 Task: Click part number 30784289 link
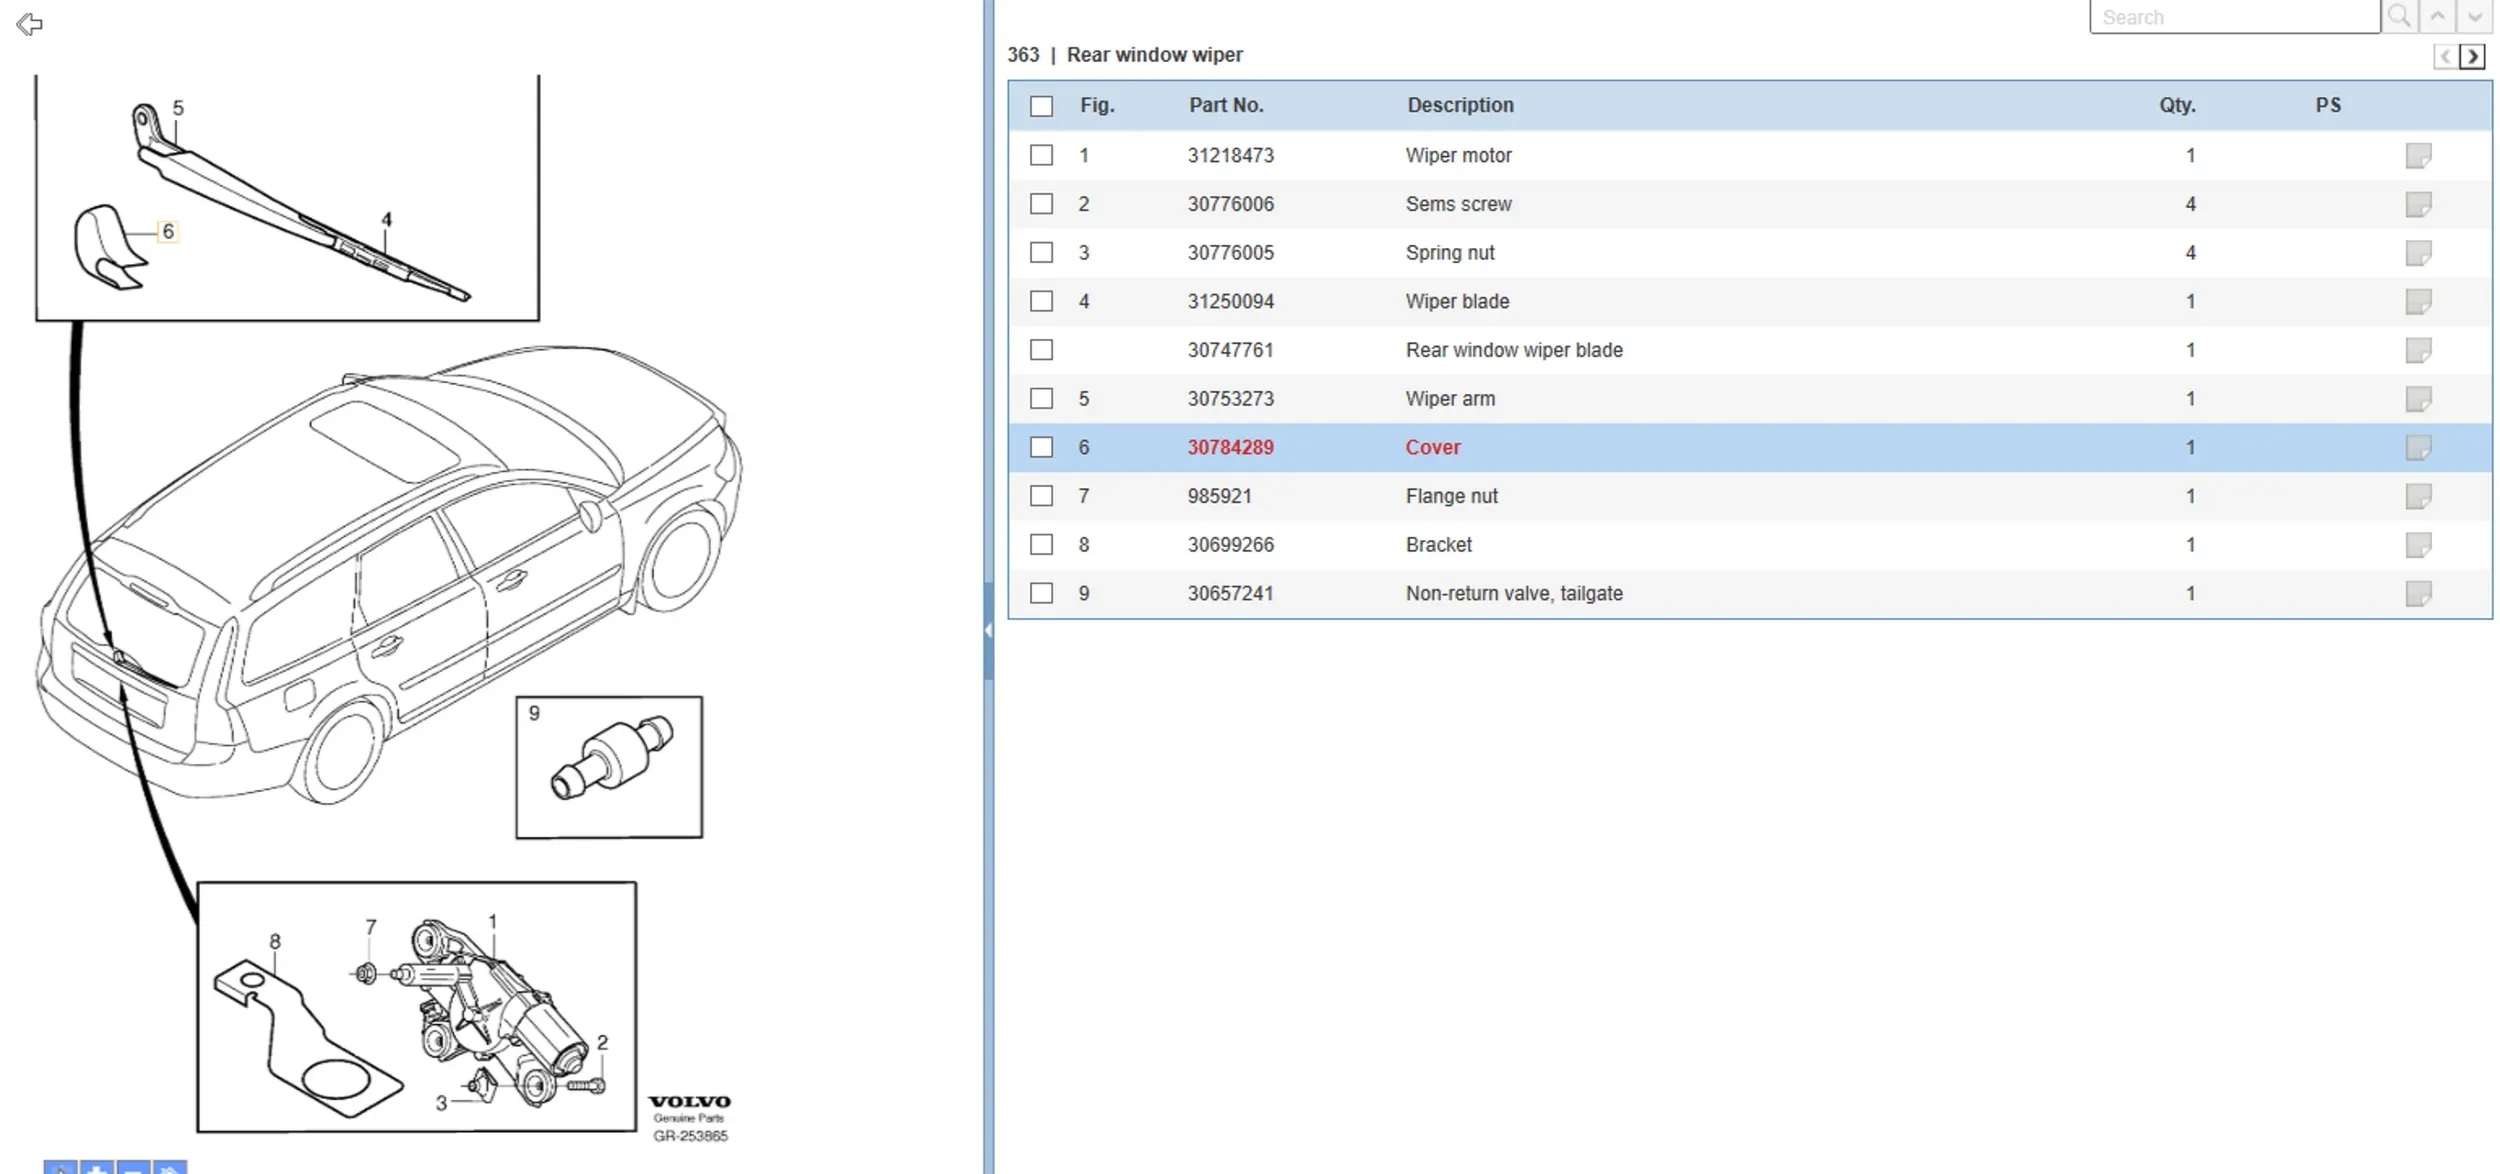tap(1230, 447)
